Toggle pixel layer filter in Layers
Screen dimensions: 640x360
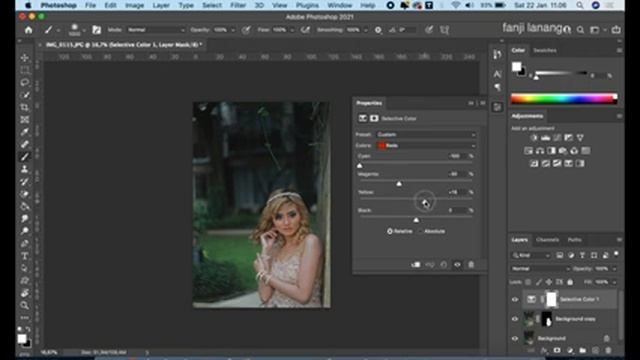click(560, 255)
